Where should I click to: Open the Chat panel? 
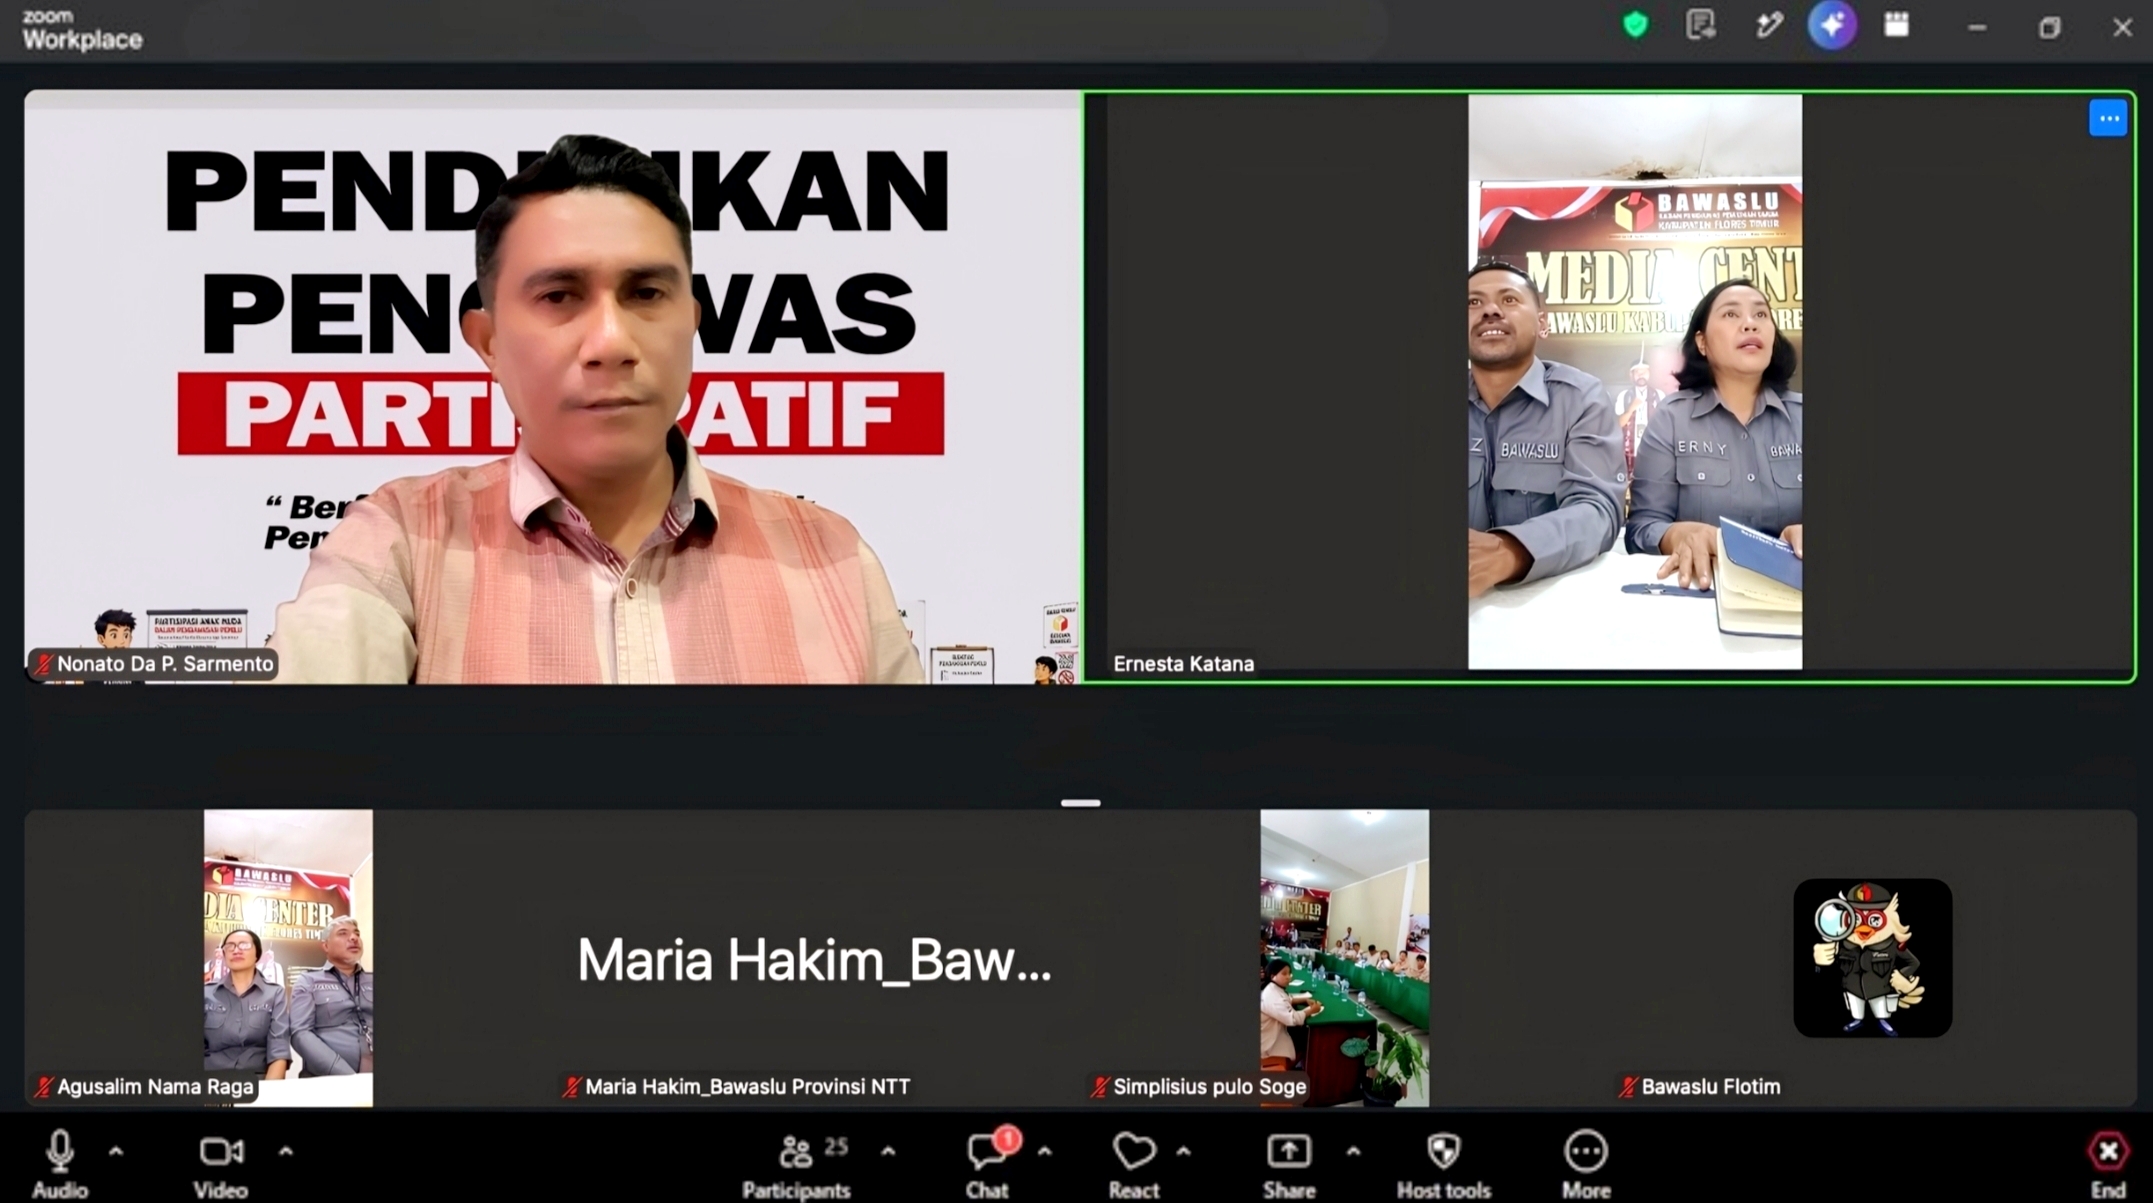pos(987,1163)
